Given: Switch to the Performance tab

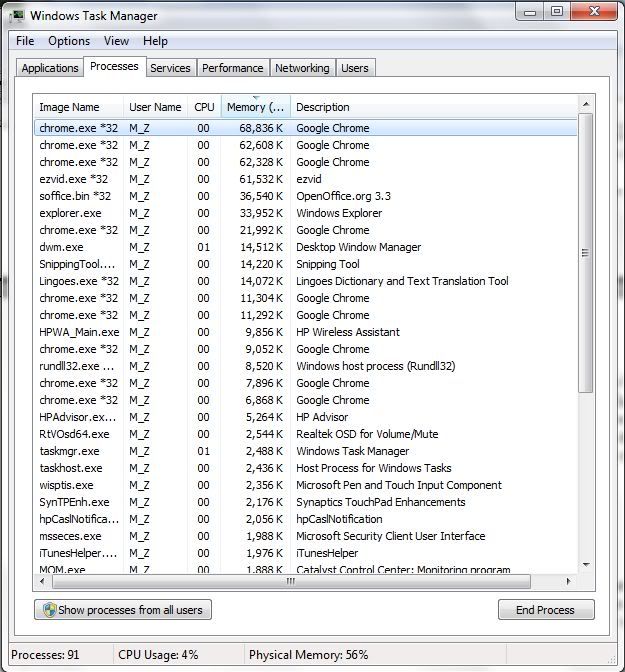Looking at the screenshot, I should [233, 68].
